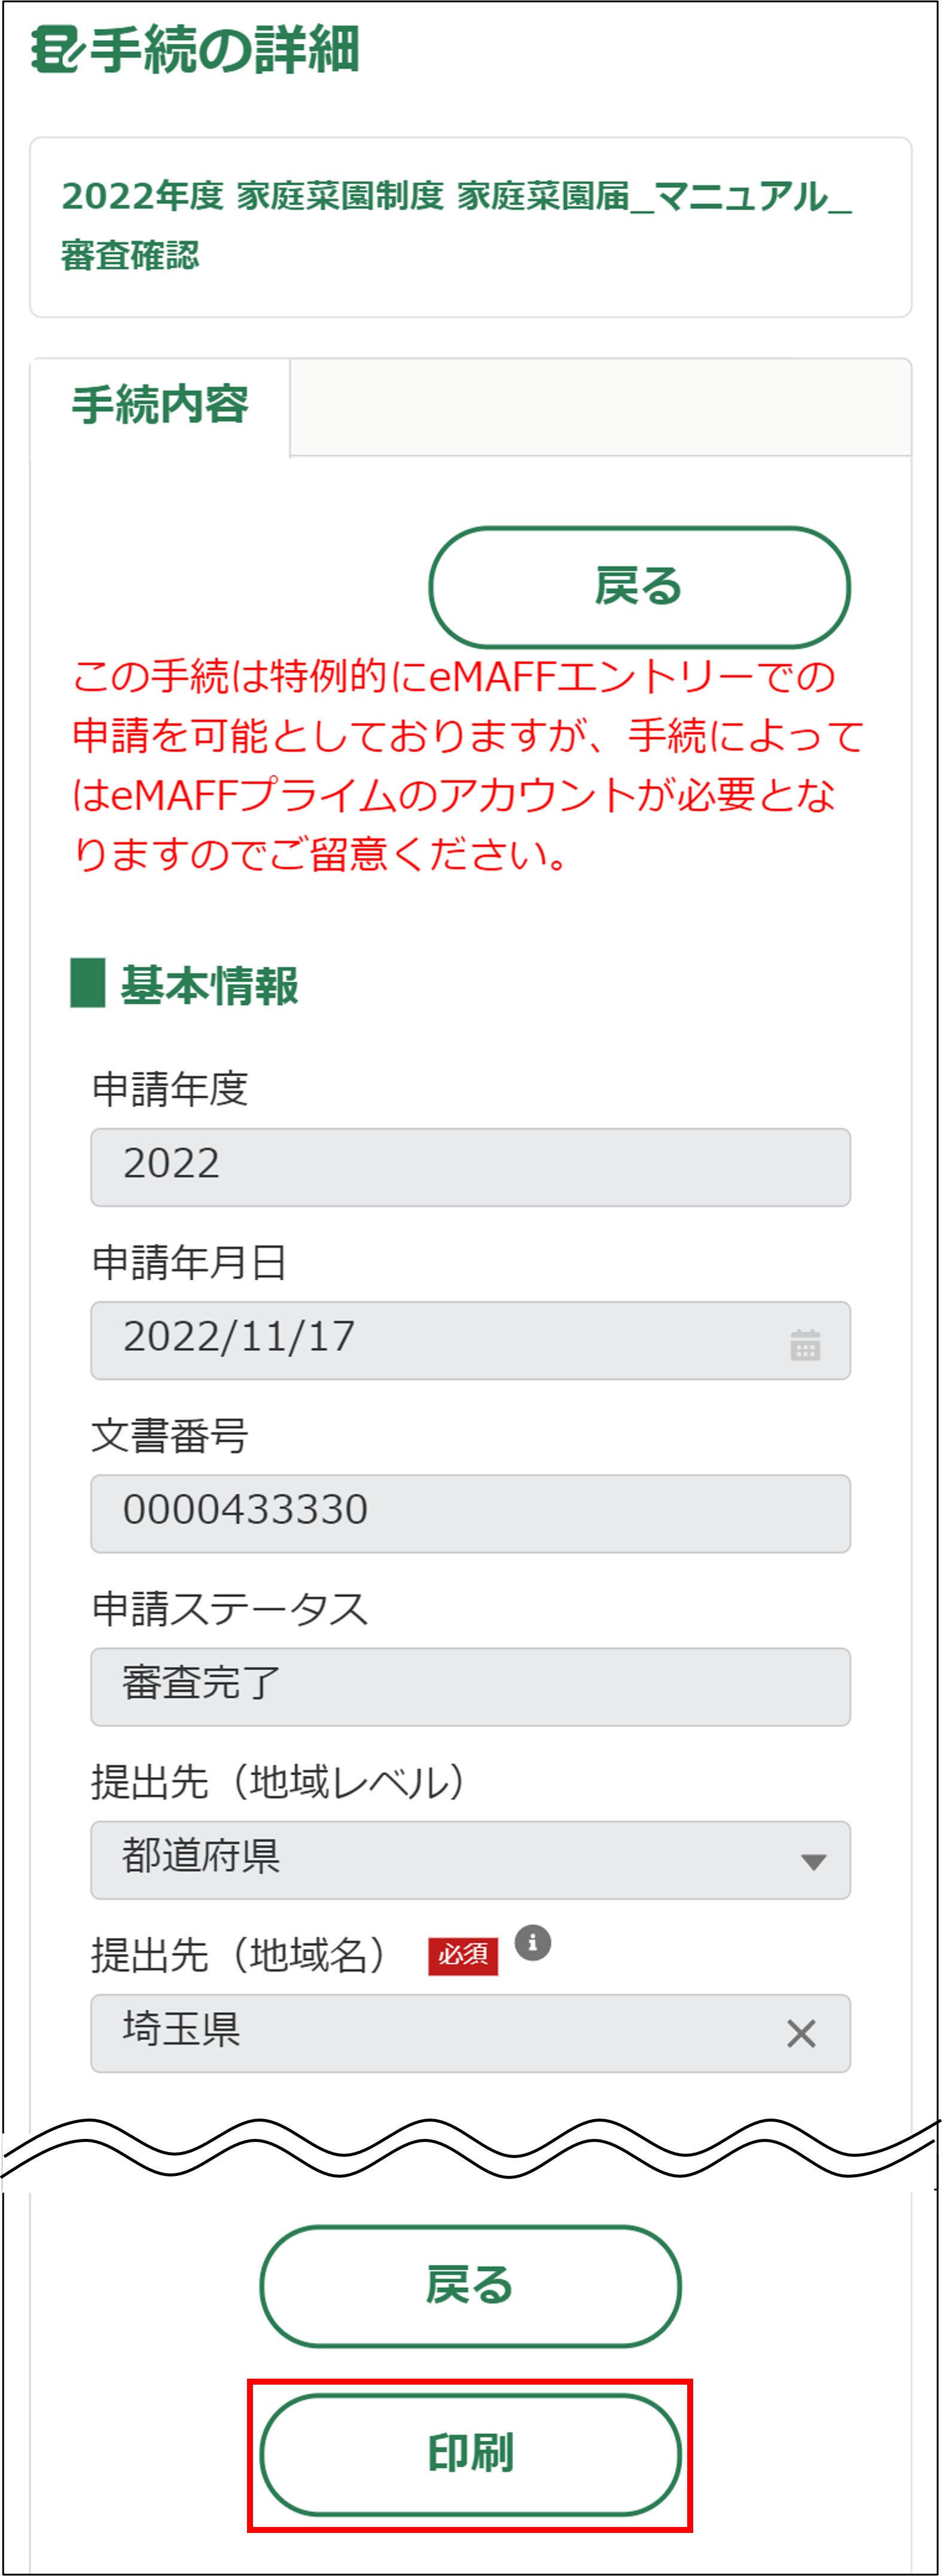This screenshot has height=2576, width=942.
Task: Switch to the 手続内容 tab
Action: tap(160, 406)
